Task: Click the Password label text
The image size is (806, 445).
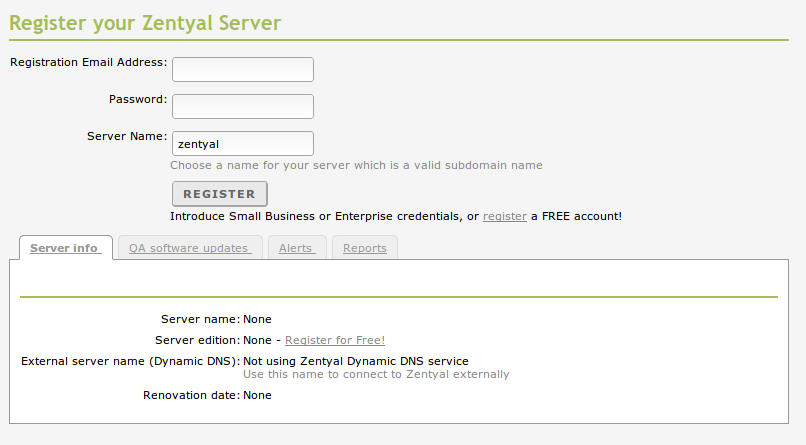Action: pos(138,99)
